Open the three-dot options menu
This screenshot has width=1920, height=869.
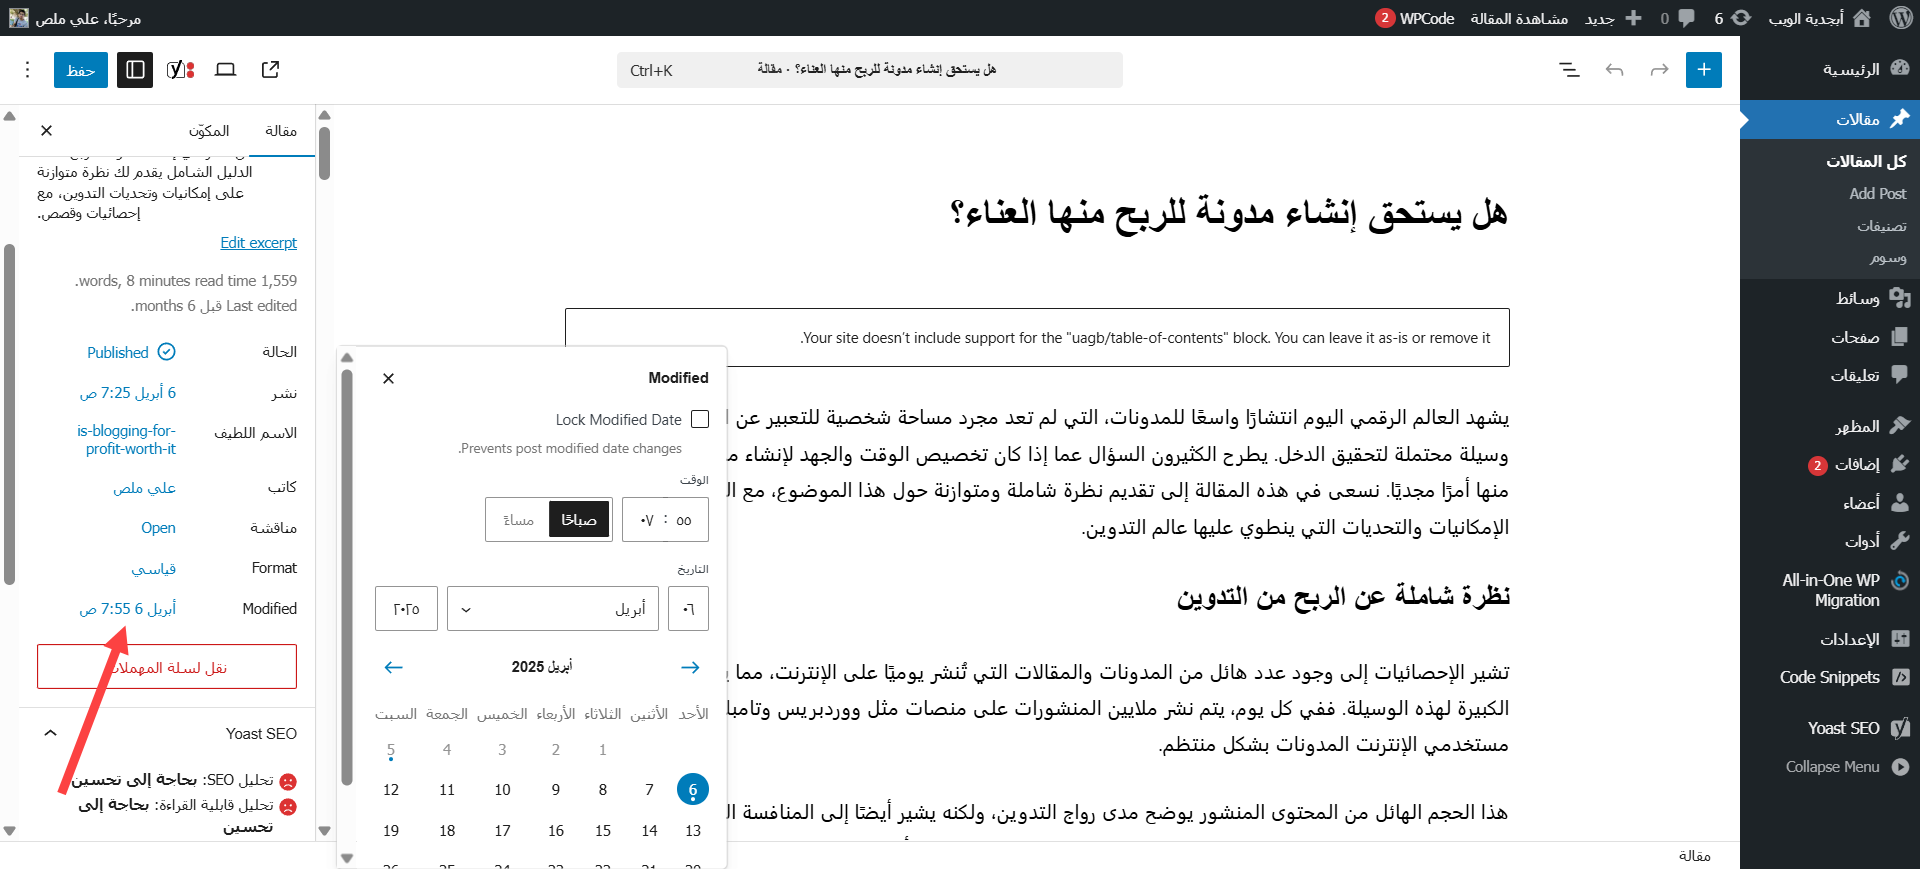coord(28,70)
